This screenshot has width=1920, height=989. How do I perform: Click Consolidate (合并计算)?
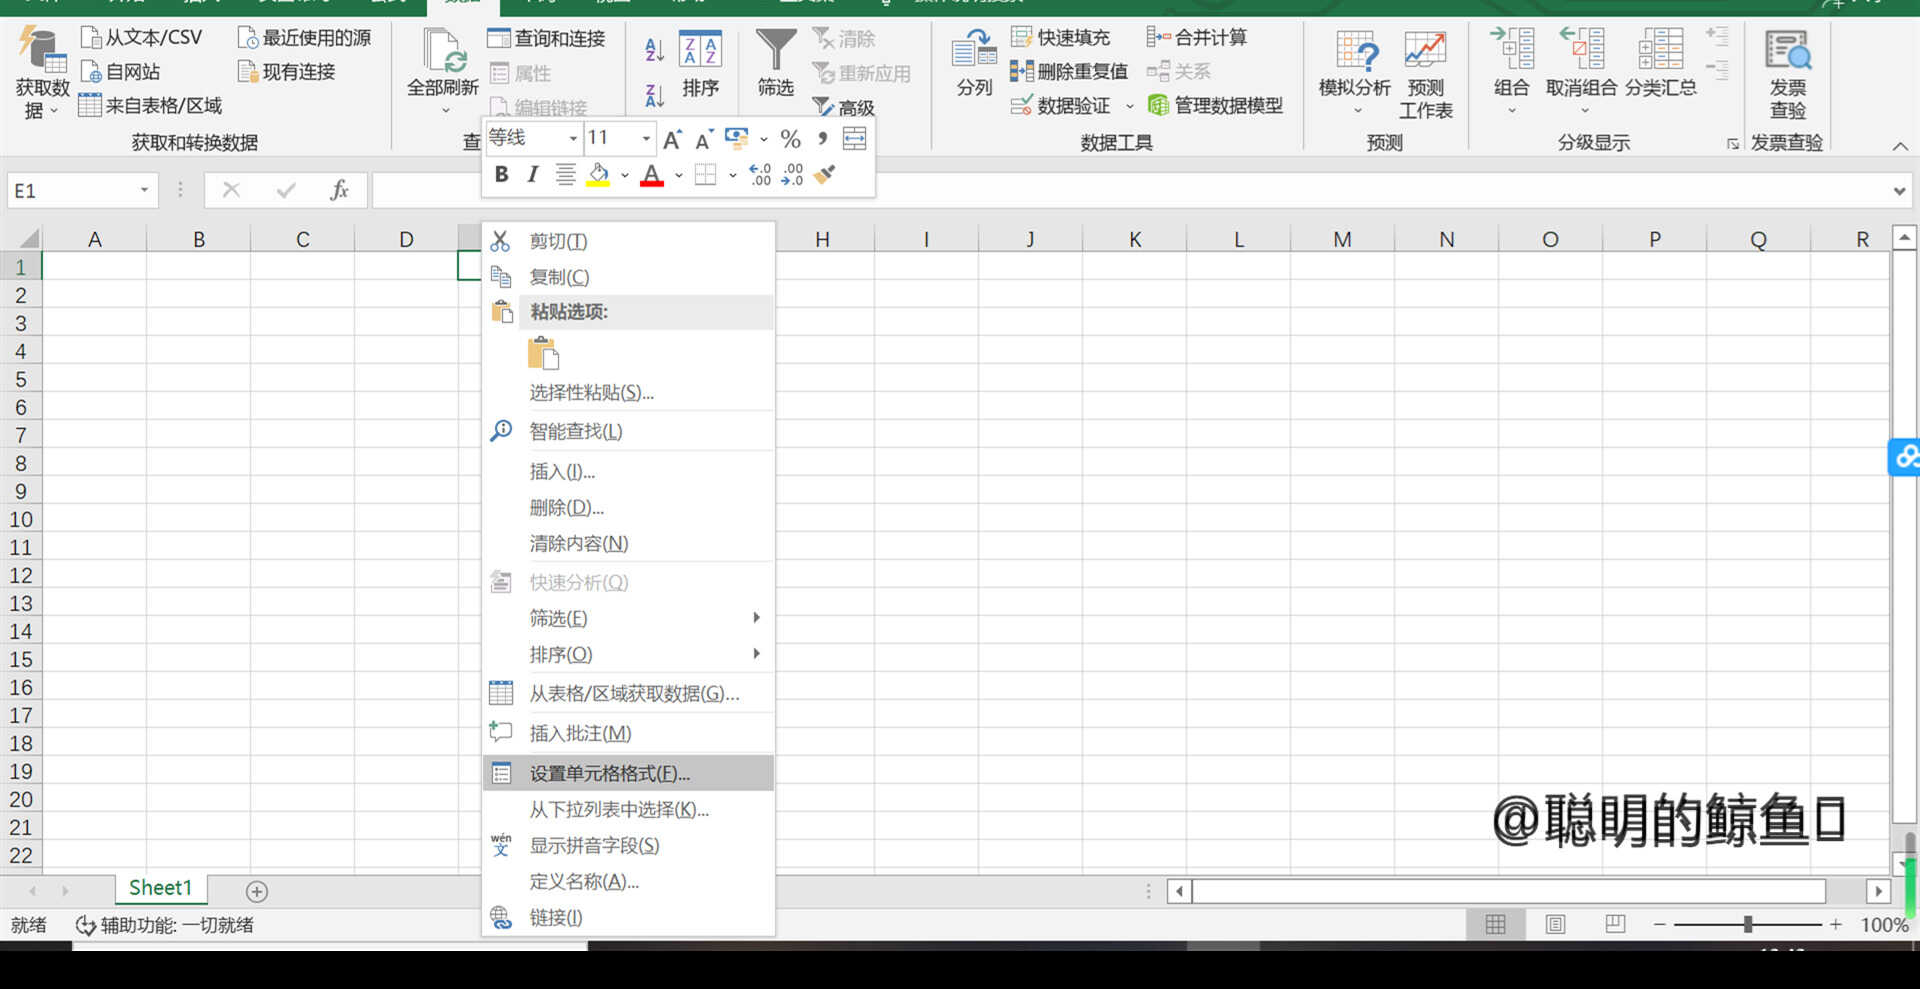pos(1197,38)
